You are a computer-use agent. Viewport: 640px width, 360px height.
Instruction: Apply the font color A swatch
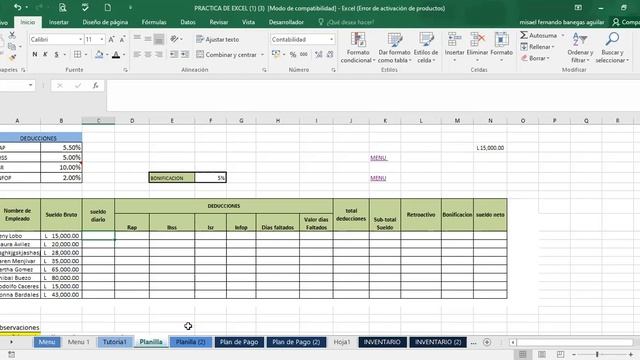click(116, 54)
